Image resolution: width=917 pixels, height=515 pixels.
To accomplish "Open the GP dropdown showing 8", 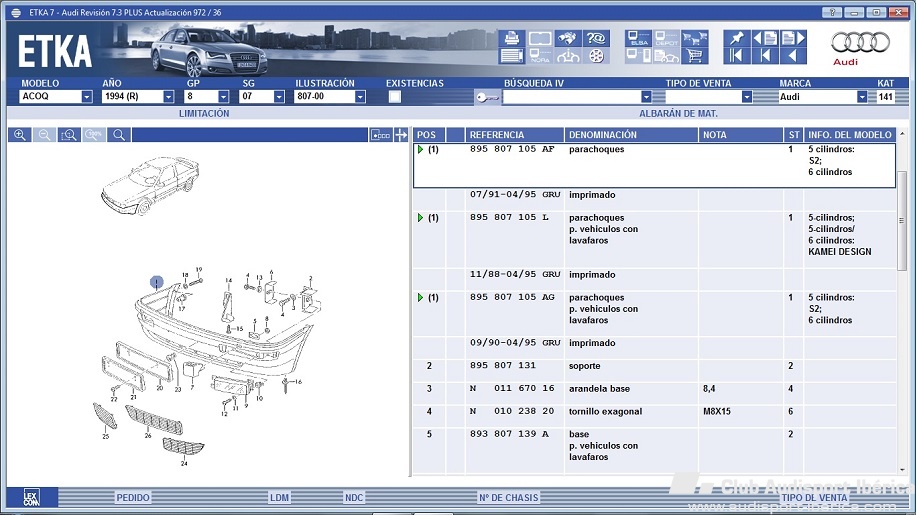I will 223,96.
